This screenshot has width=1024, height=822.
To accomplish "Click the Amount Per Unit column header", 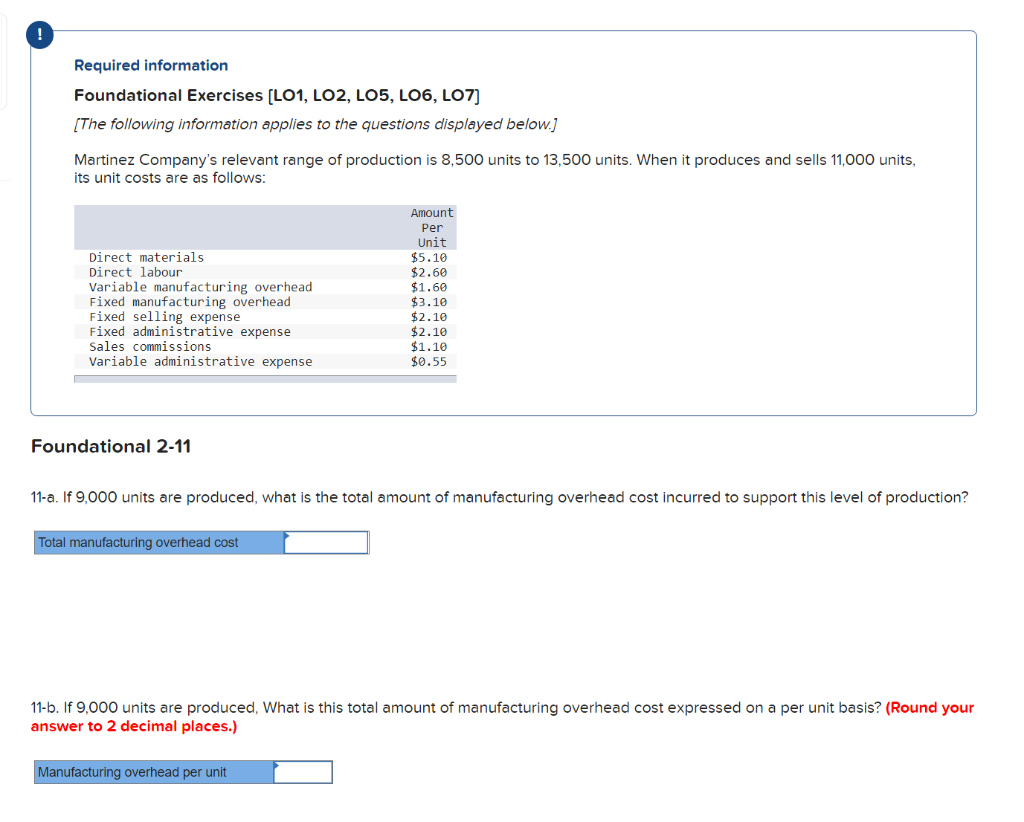I will [432, 227].
